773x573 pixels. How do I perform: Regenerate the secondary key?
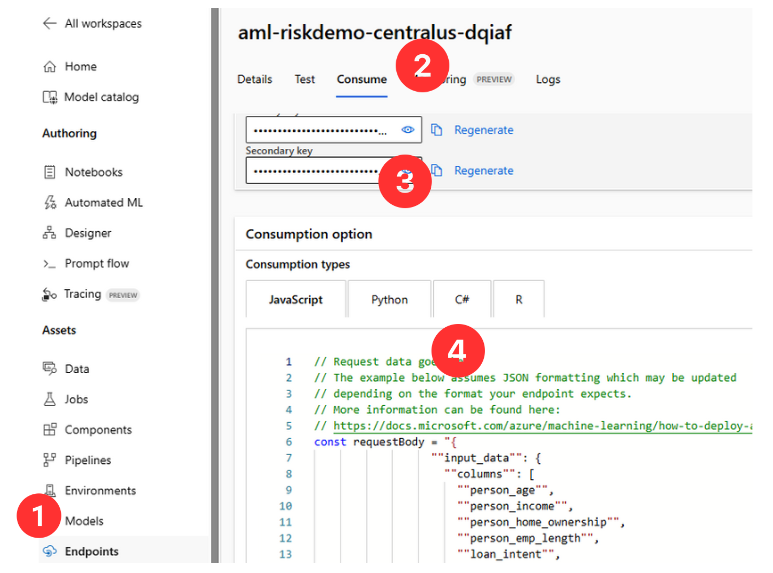[483, 171]
